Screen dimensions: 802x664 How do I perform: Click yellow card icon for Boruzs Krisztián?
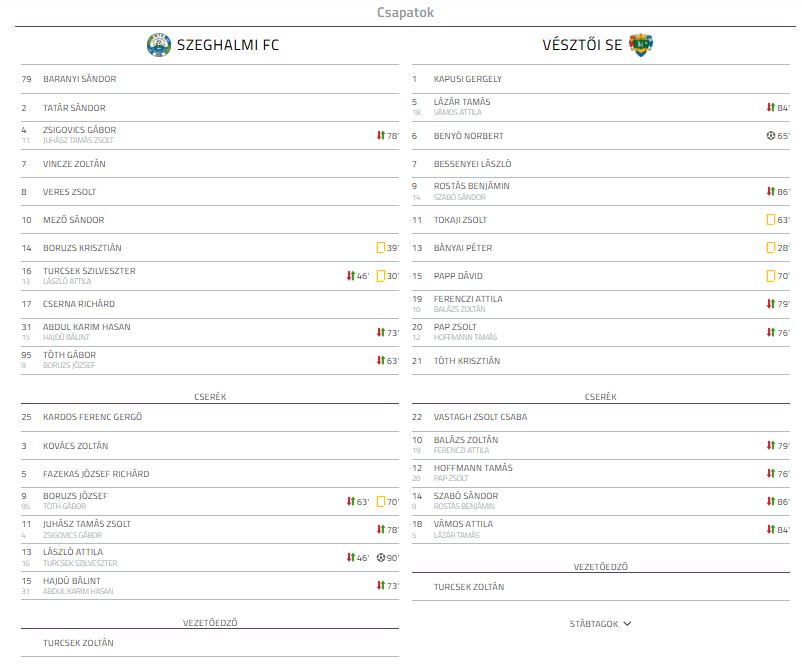[x=381, y=248]
